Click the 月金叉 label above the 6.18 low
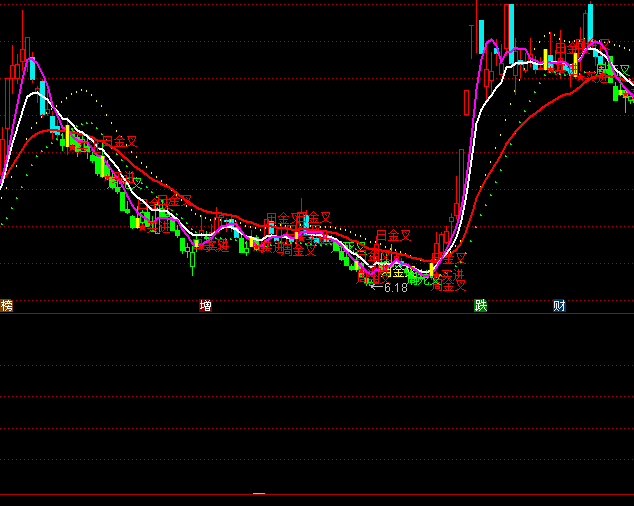The width and height of the screenshot is (634, 506). click(x=393, y=236)
